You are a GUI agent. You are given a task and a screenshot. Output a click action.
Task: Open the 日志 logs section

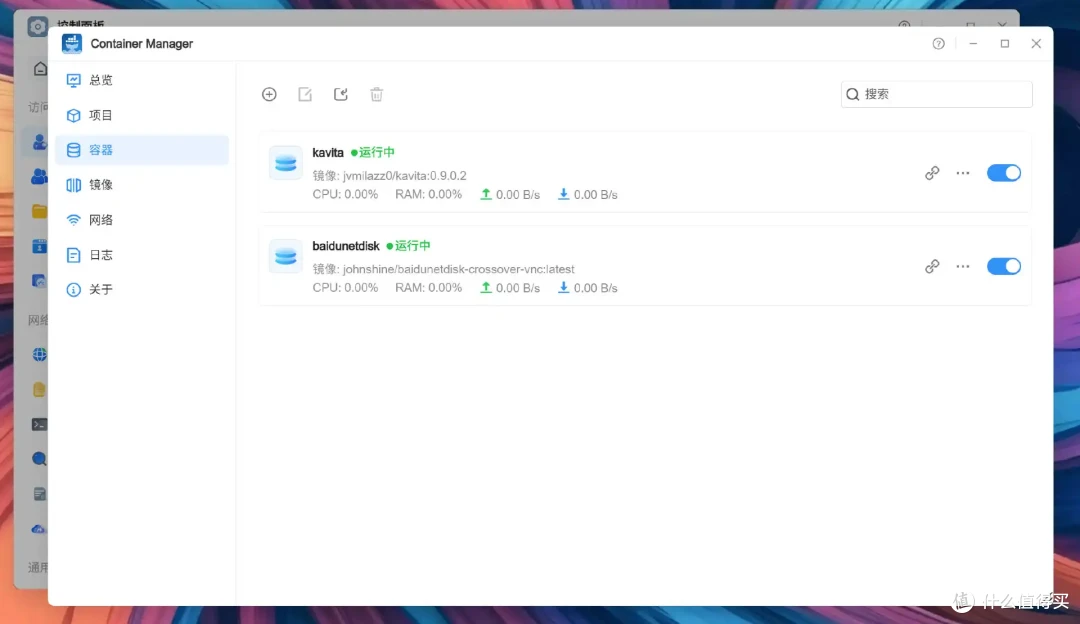(142, 255)
